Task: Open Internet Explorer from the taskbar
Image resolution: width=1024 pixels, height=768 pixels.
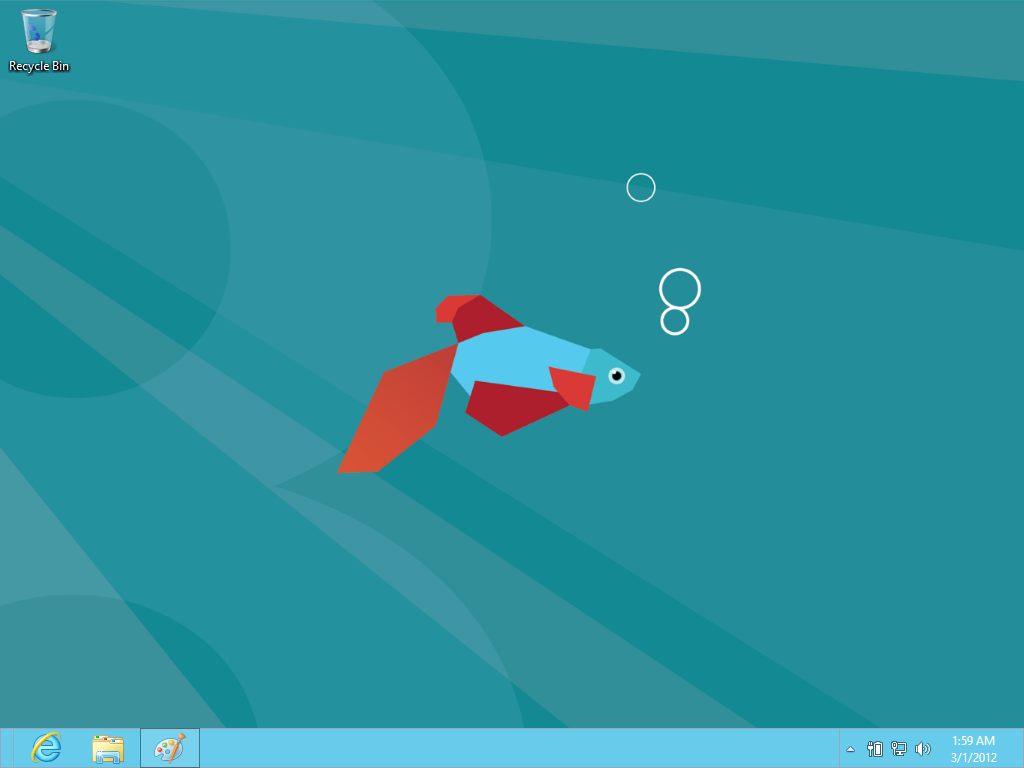Action: pyautogui.click(x=46, y=747)
